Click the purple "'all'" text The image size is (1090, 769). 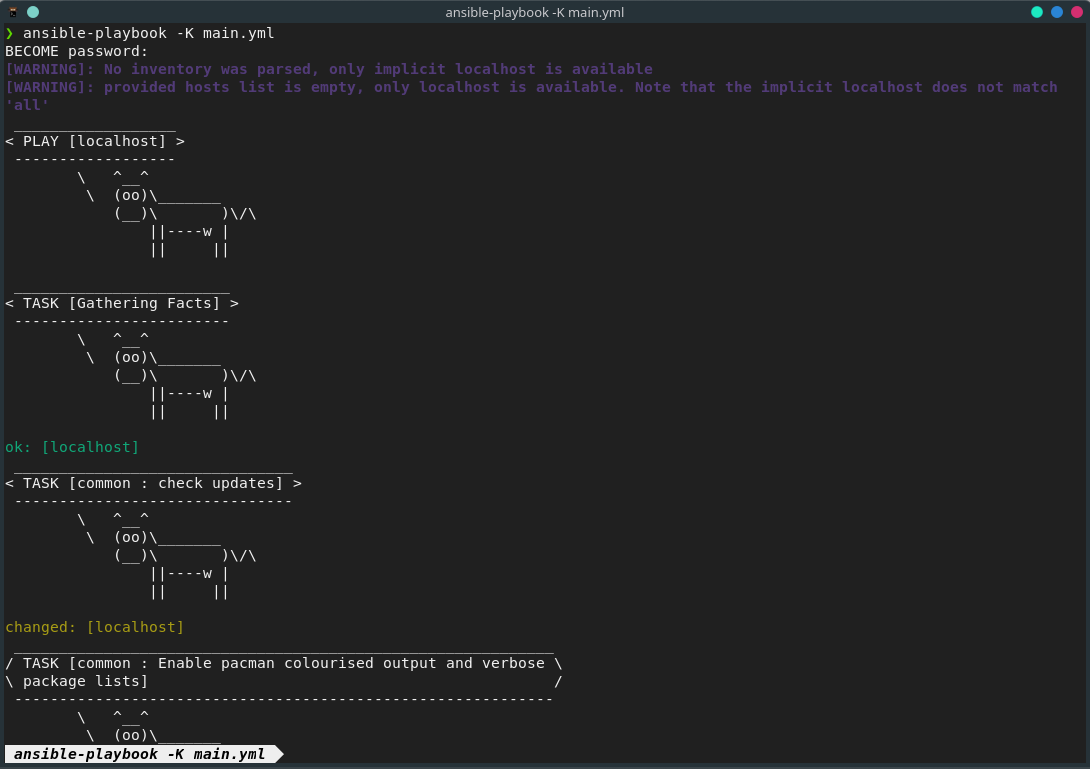point(27,106)
